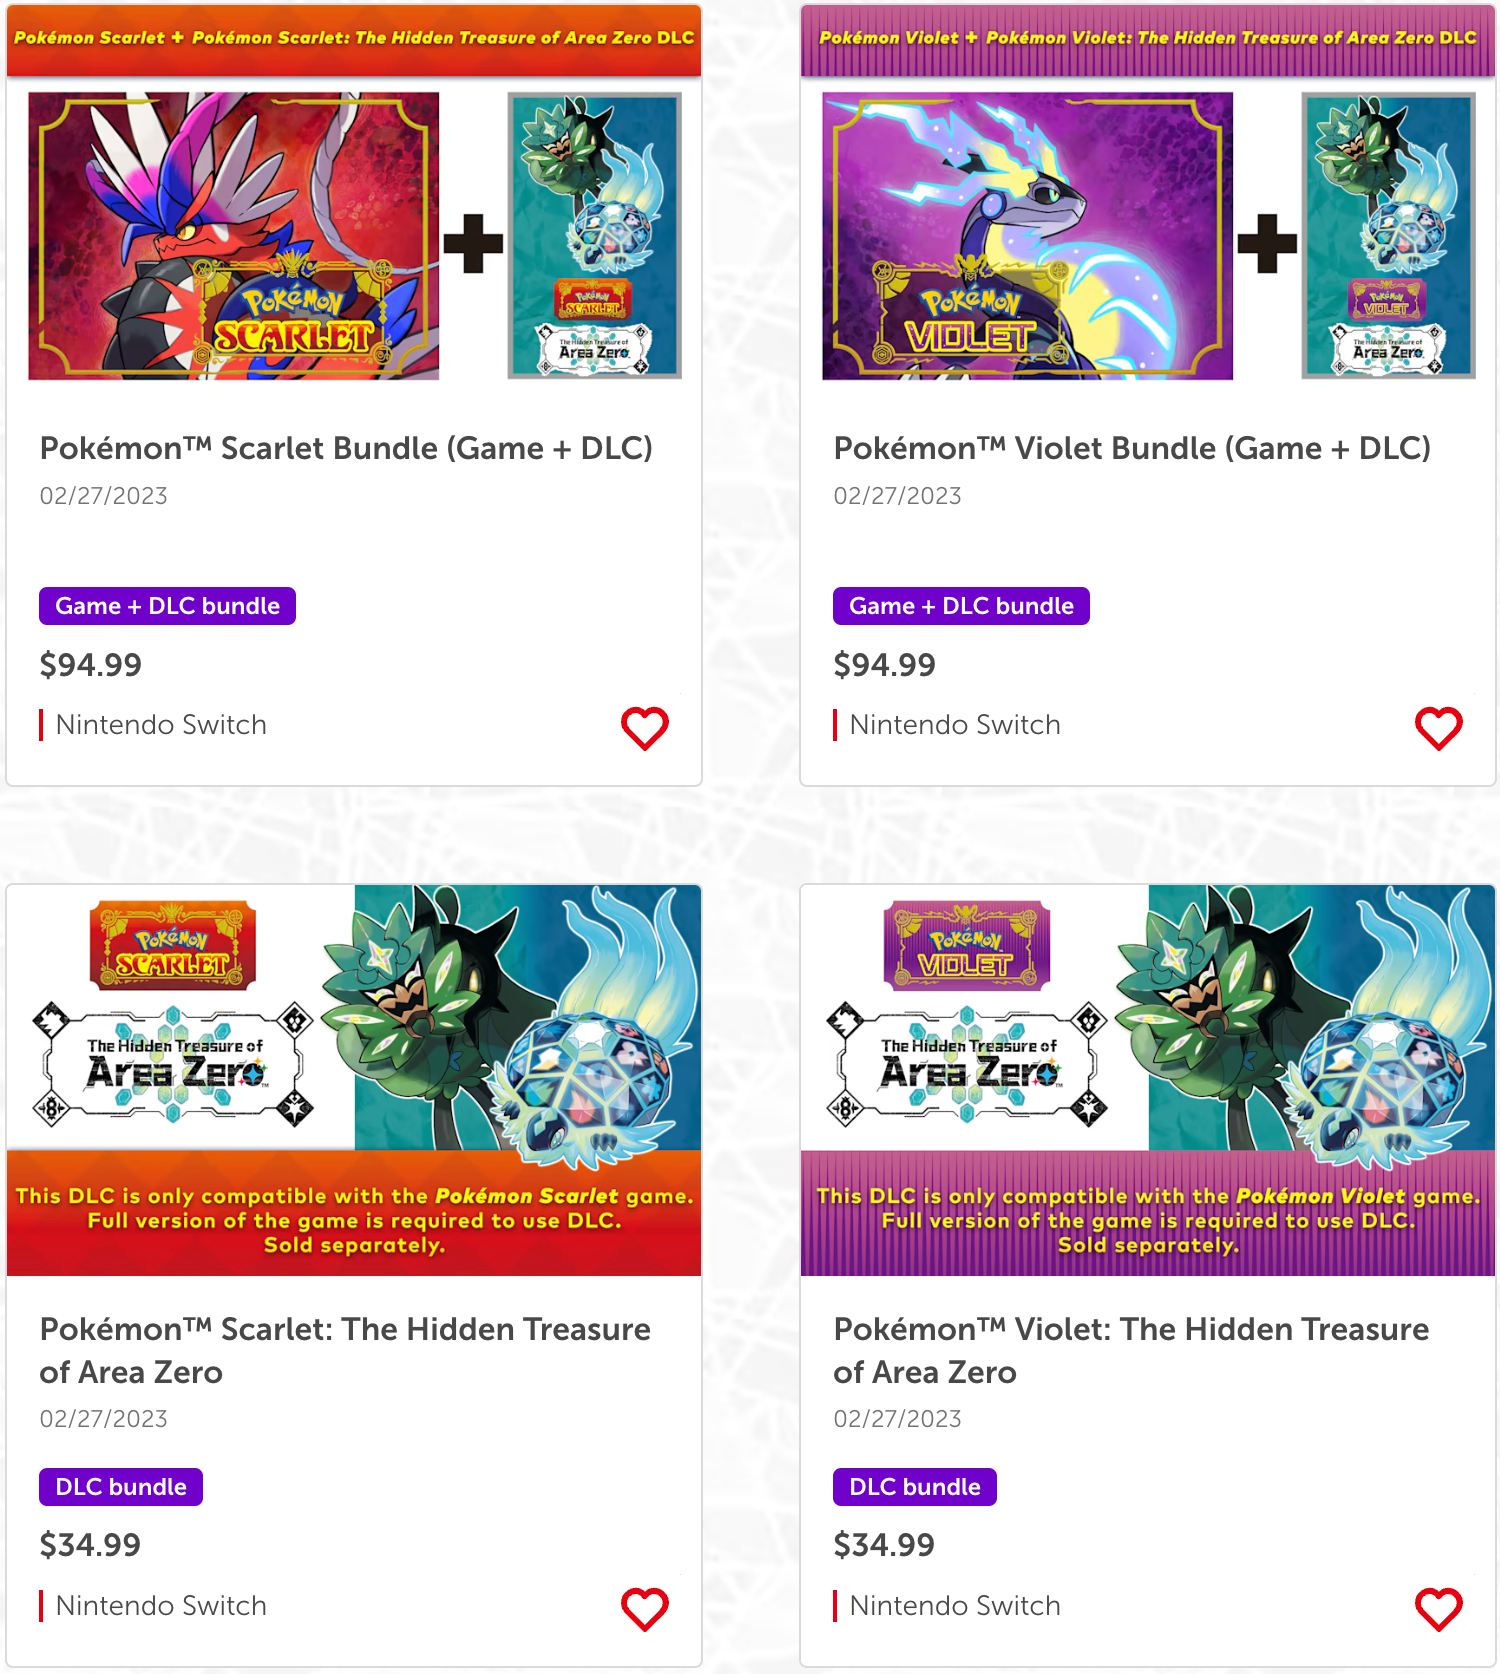1500x1674 pixels.
Task: Click the Scarlet Hidden Treasure DLC banner image
Action: (x=354, y=1080)
